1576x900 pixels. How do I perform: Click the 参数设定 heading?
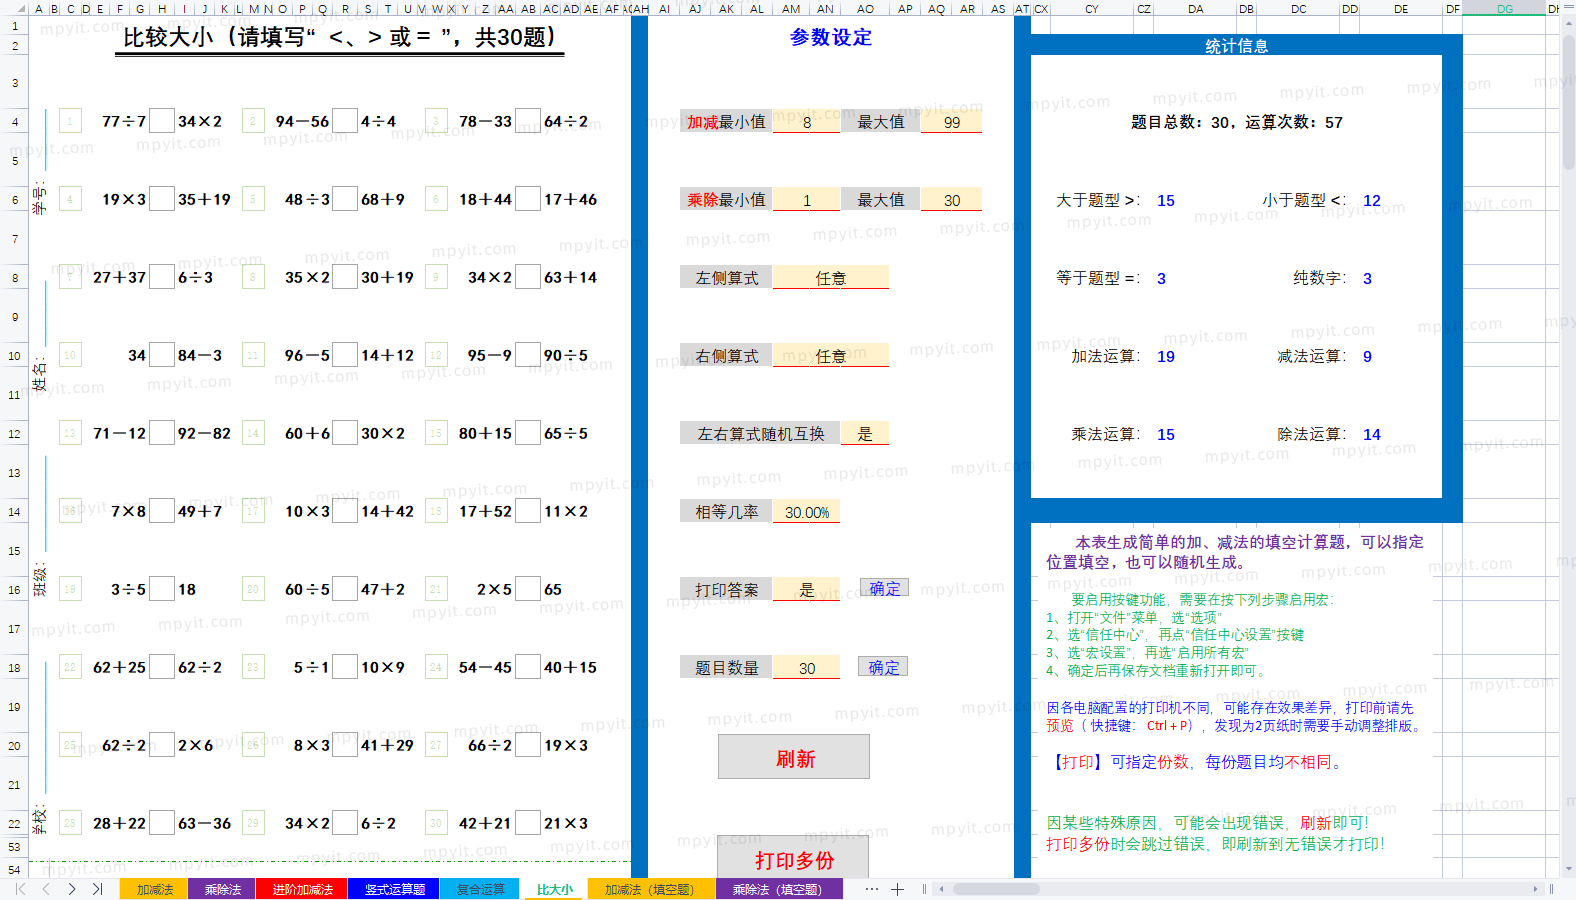[830, 37]
